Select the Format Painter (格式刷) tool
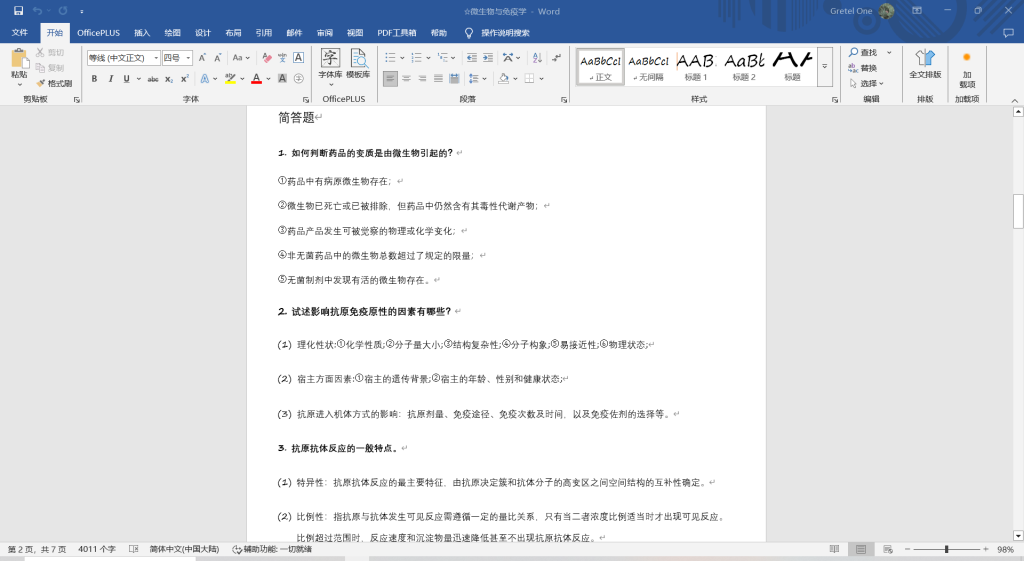Viewport: 1024px width, 561px height. click(54, 84)
